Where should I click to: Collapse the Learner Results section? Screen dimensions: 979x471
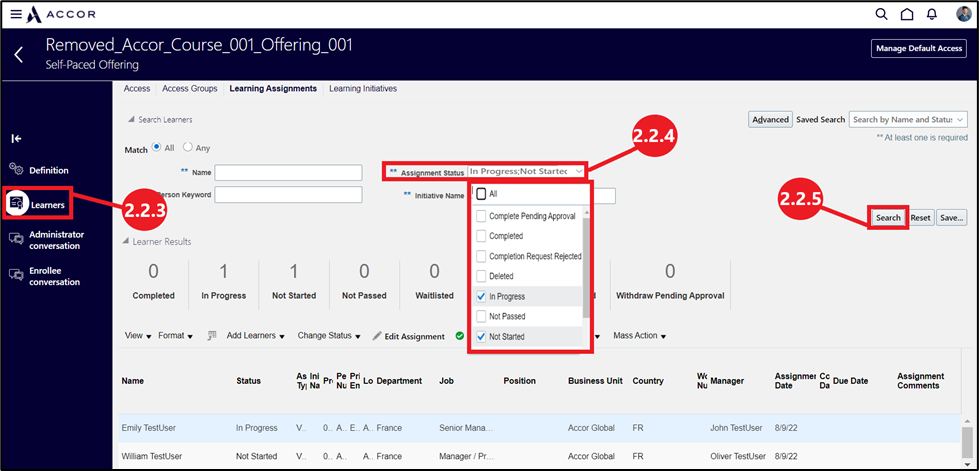click(x=127, y=241)
